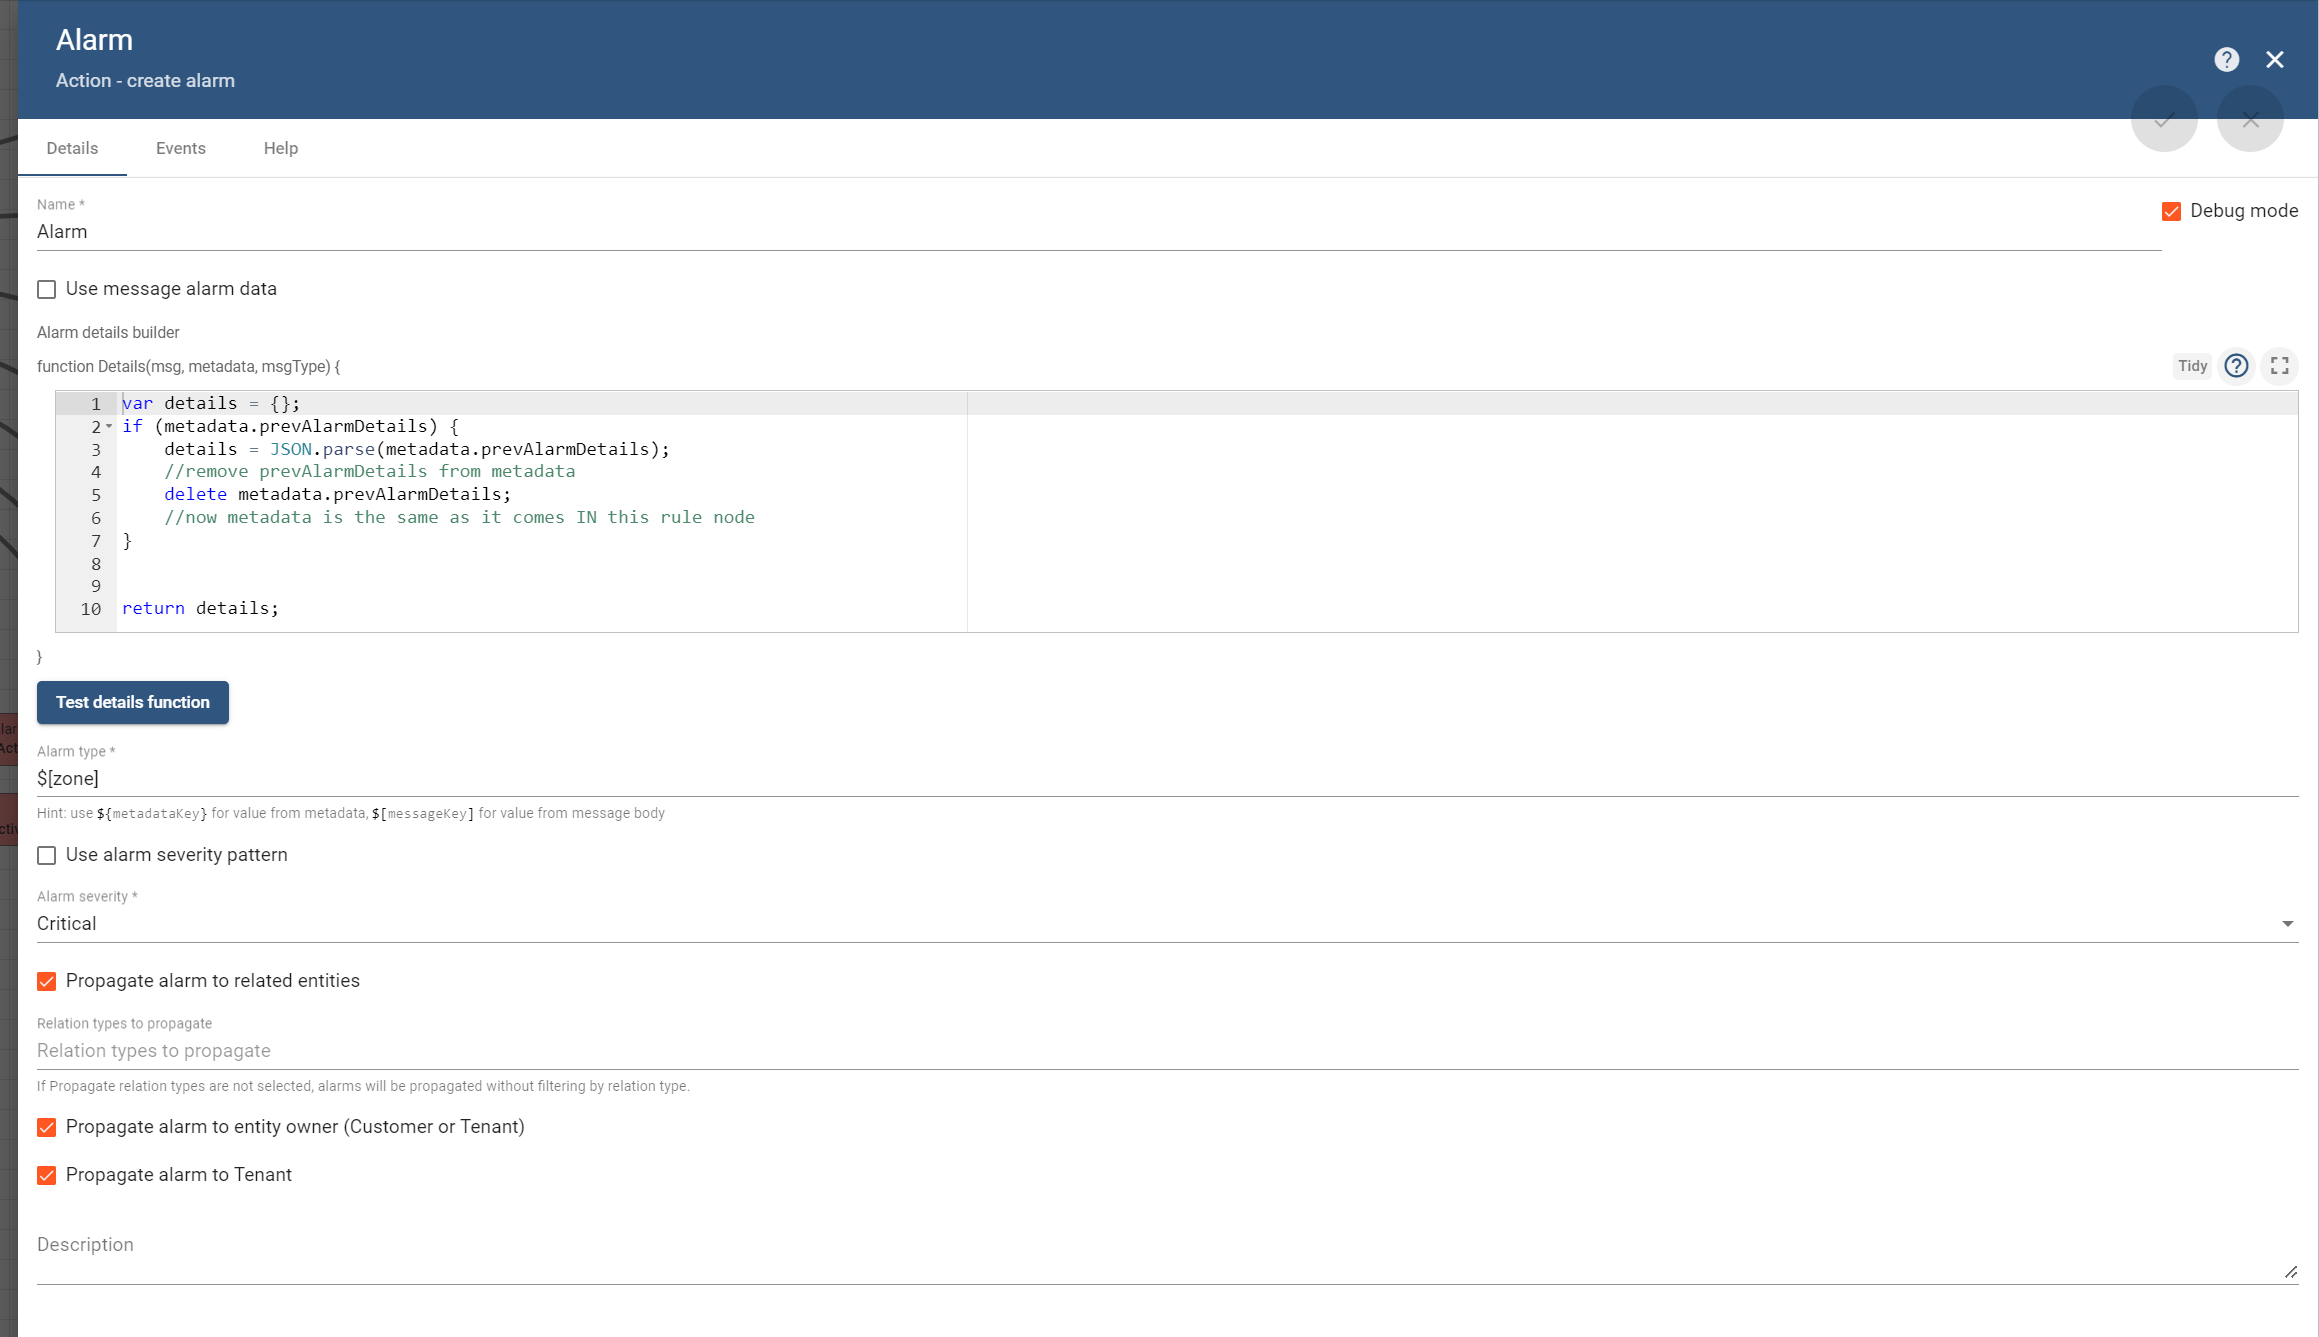Disable Debug mode

[x=2171, y=211]
